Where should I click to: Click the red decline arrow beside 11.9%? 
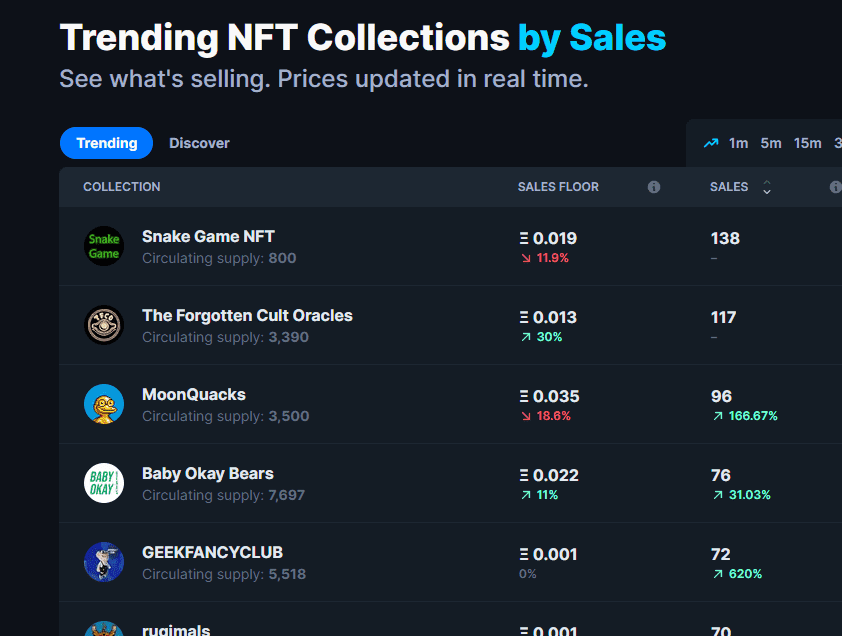(x=525, y=257)
